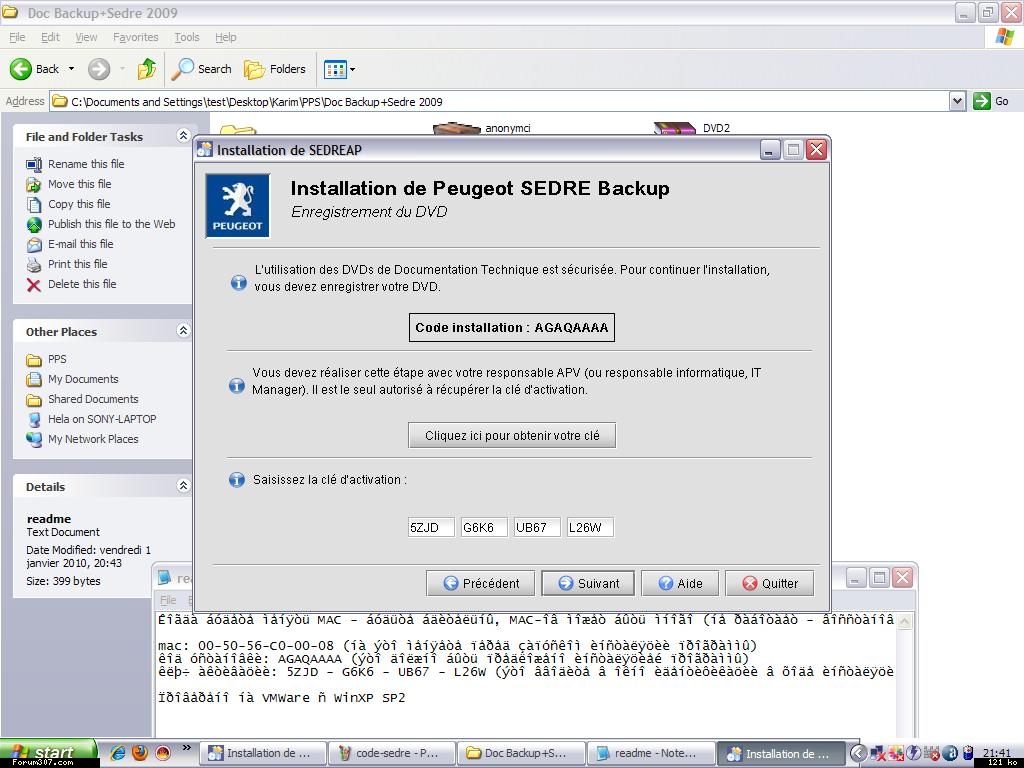Open My Documents from Other Places
Screen dimensions: 1024x768
pos(83,379)
